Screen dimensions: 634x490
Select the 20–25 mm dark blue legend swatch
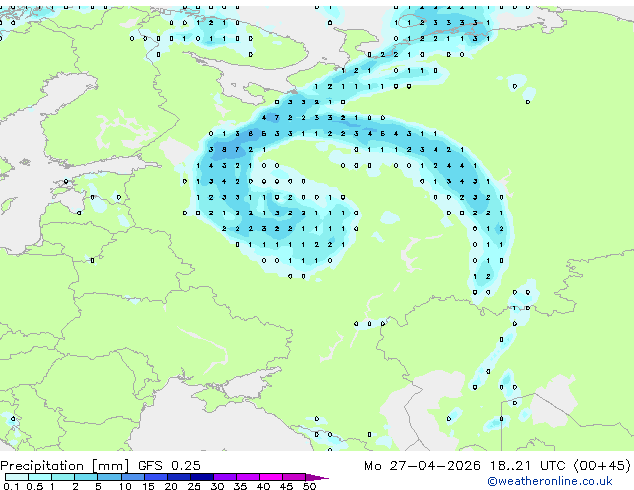[x=179, y=477]
